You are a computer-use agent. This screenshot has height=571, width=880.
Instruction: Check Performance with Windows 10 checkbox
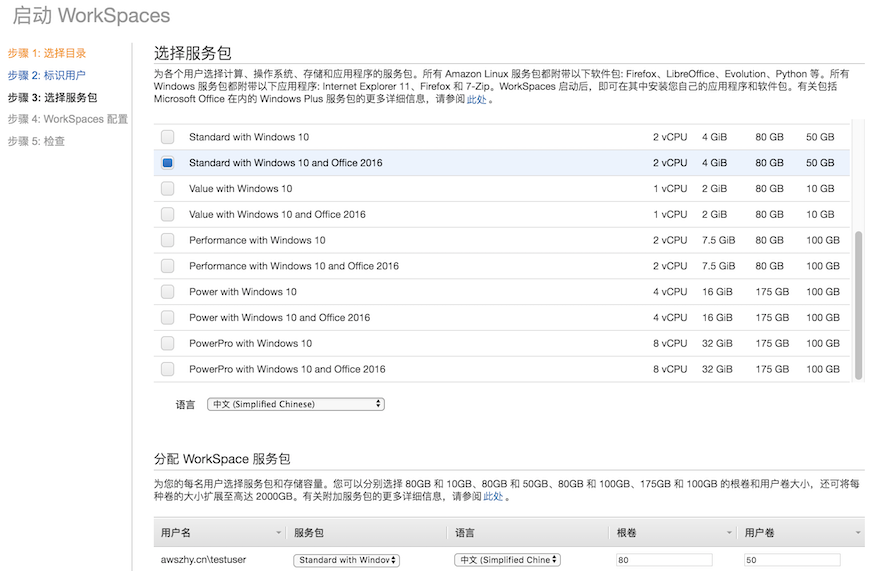click(x=167, y=240)
